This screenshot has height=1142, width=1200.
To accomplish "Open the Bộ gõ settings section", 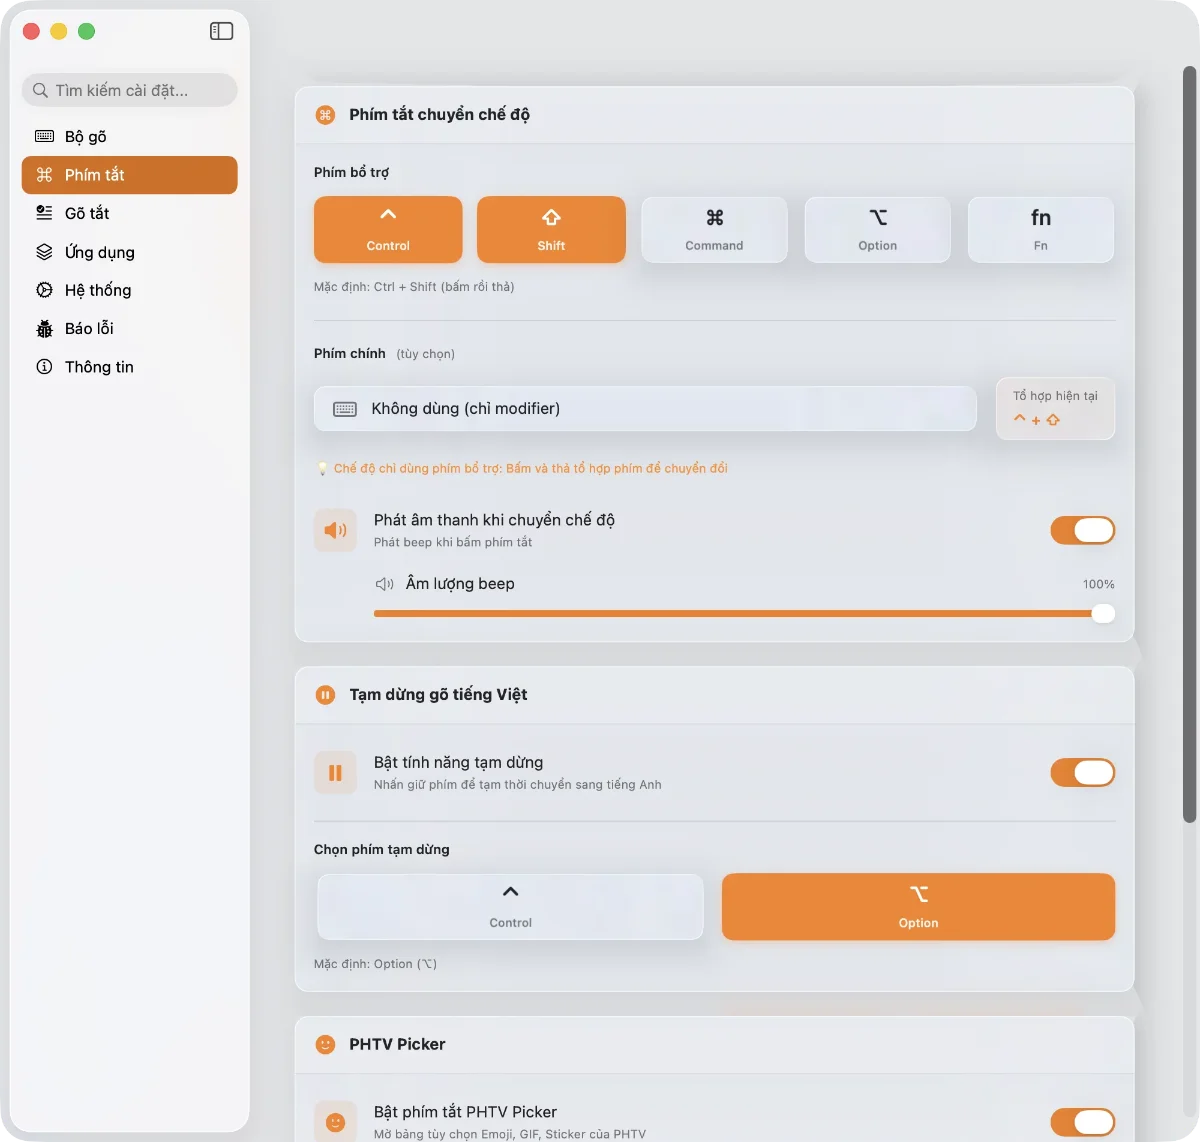I will point(86,137).
